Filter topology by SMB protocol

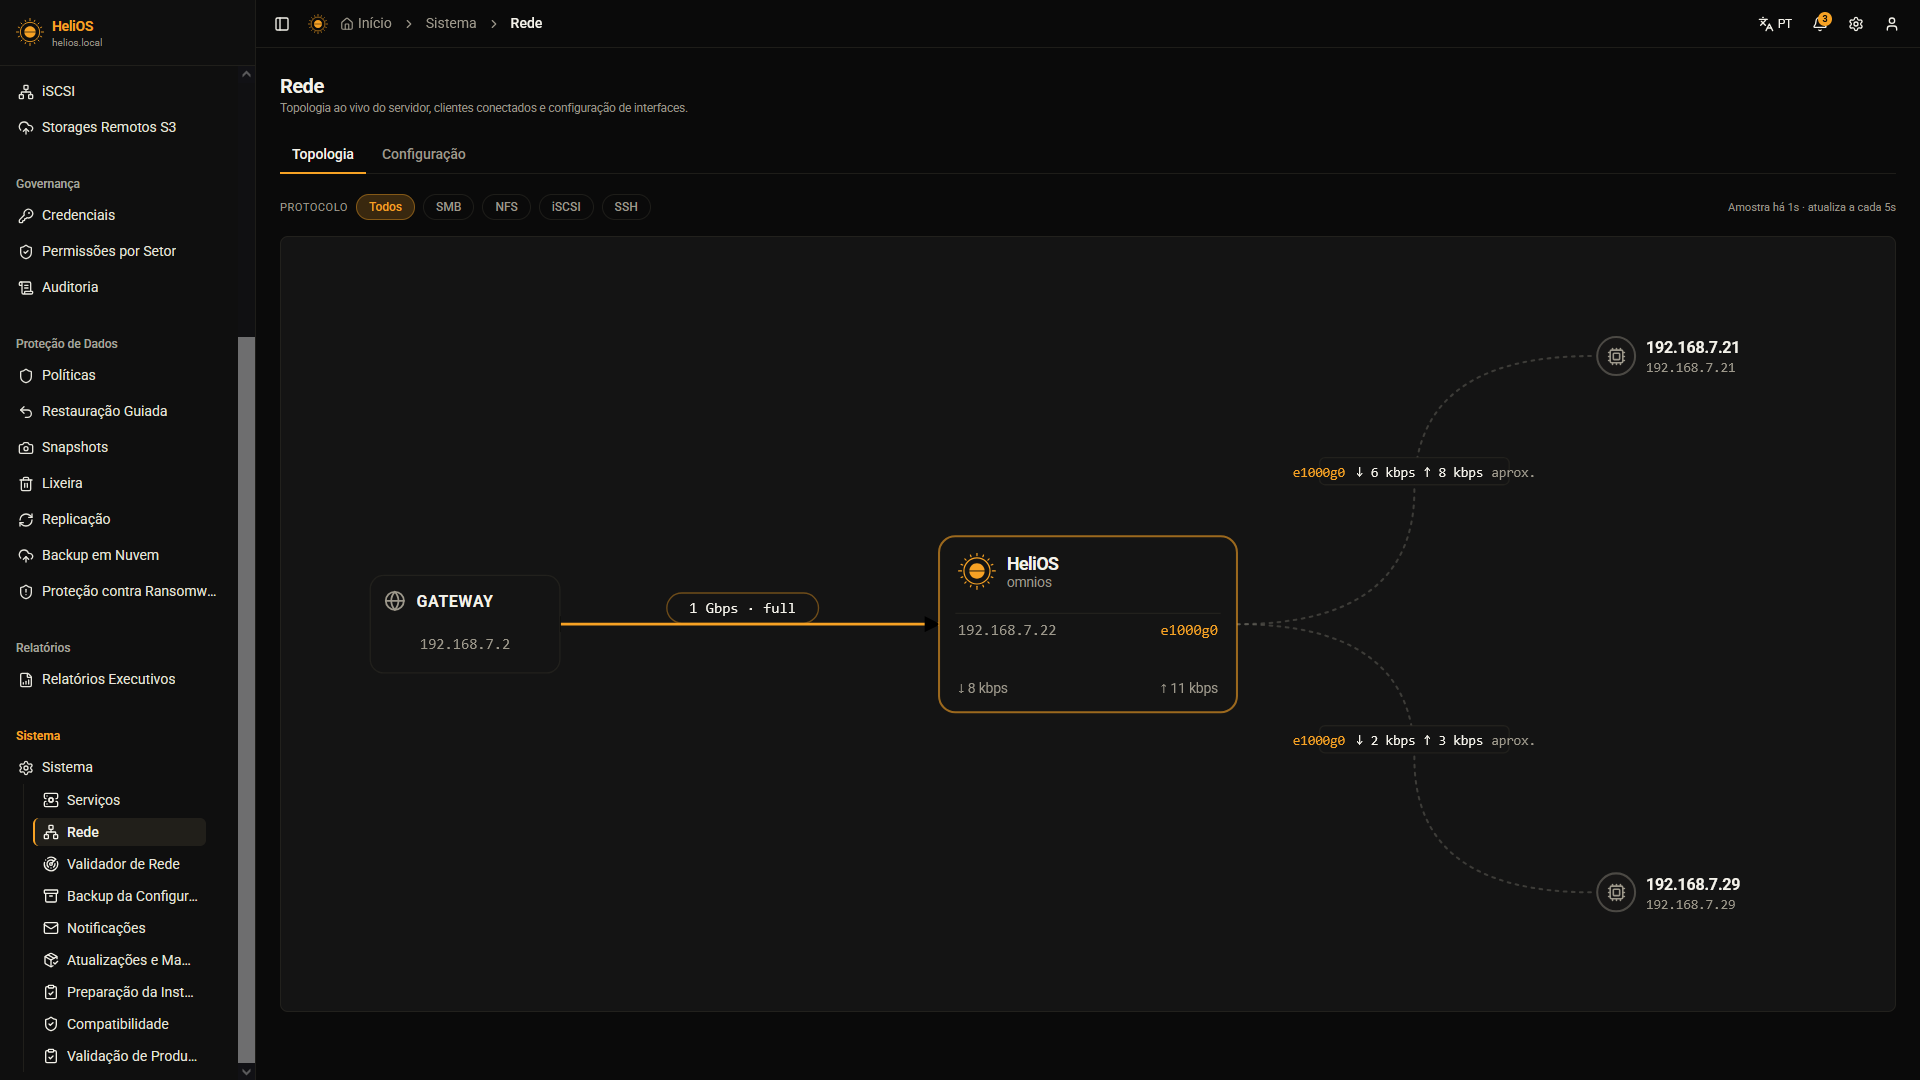pyautogui.click(x=448, y=207)
